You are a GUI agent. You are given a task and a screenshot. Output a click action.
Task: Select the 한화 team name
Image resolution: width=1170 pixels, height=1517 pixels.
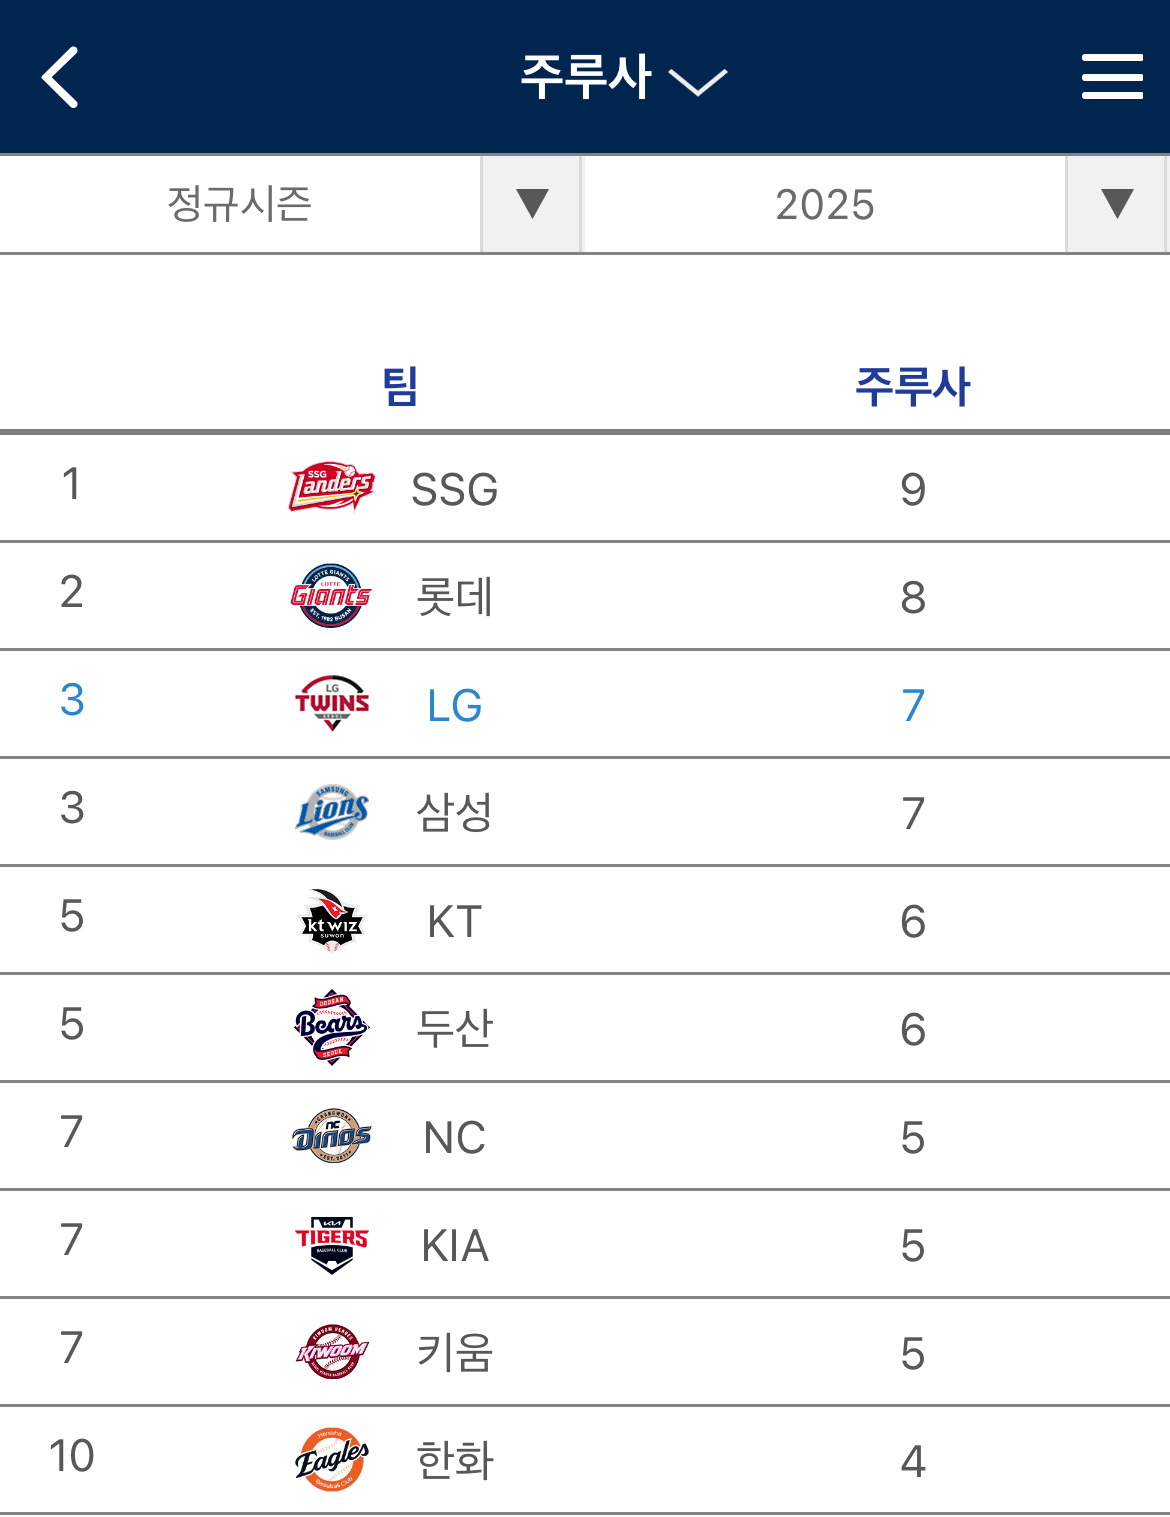coord(455,1461)
